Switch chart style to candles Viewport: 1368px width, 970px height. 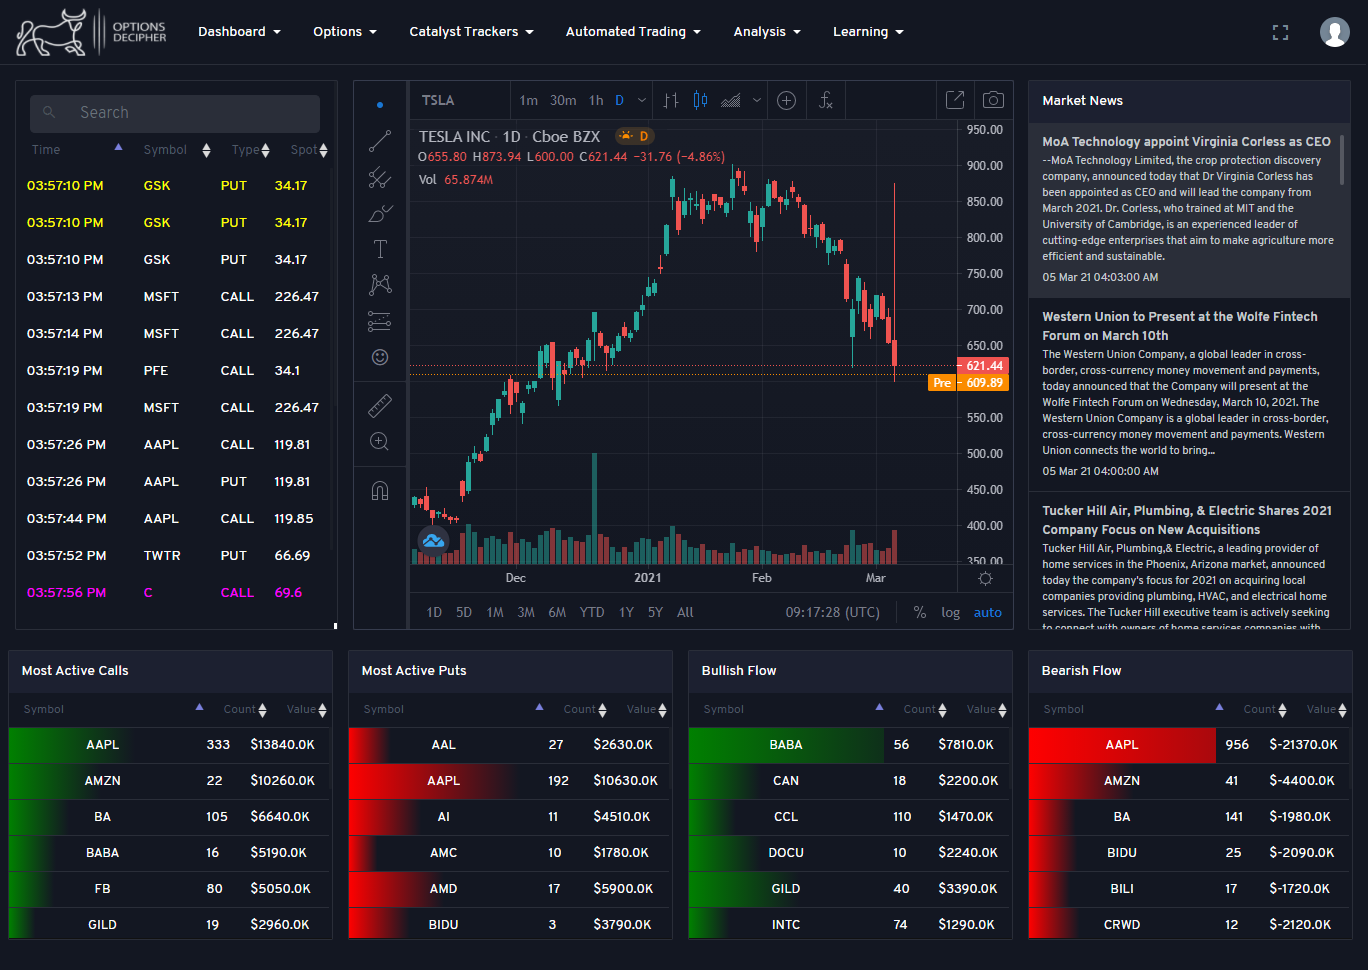click(x=701, y=100)
